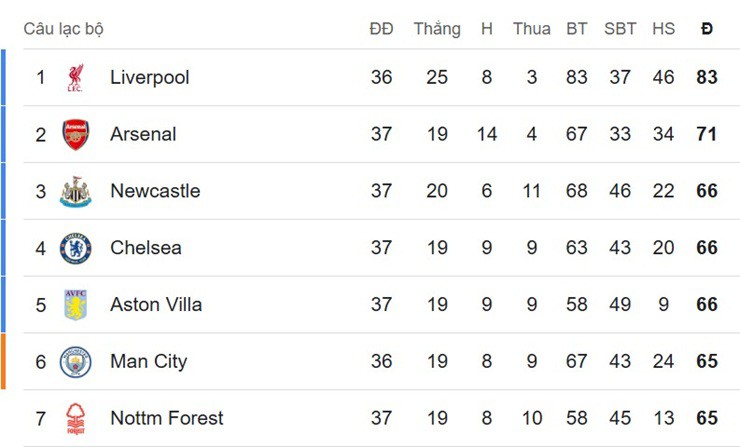The height and width of the screenshot is (447, 740).
Task: Click the bold Đ points header
Action: [706, 29]
